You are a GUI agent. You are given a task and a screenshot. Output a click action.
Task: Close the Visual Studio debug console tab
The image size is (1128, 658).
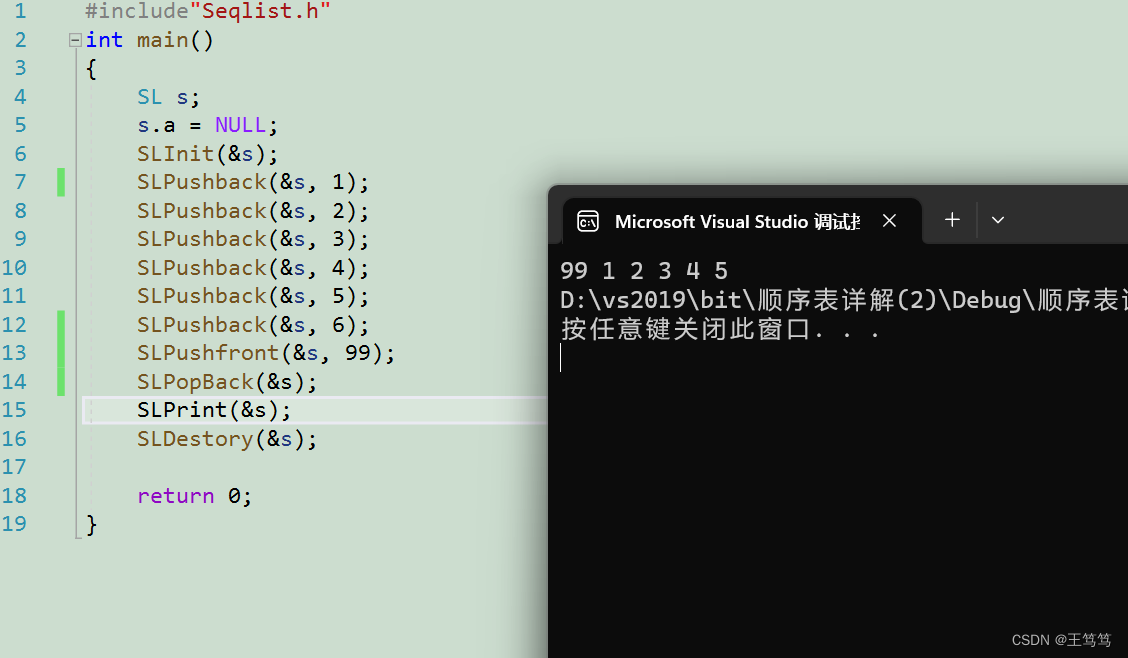pyautogui.click(x=890, y=221)
